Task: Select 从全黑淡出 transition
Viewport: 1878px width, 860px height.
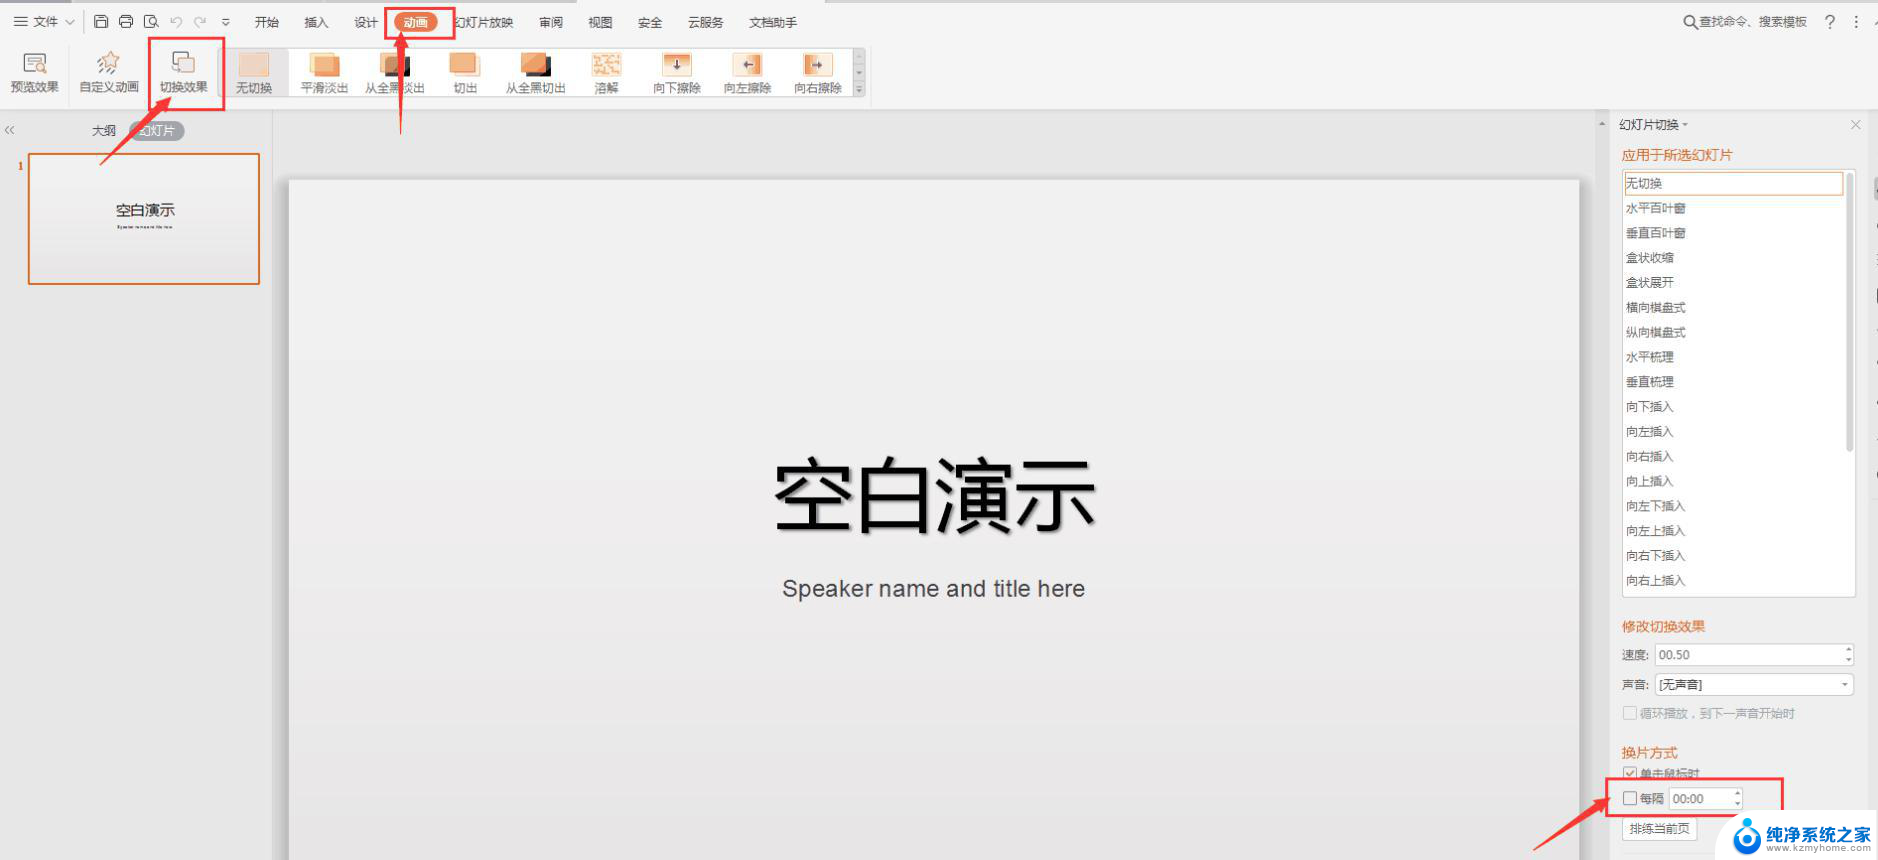Action: point(395,74)
